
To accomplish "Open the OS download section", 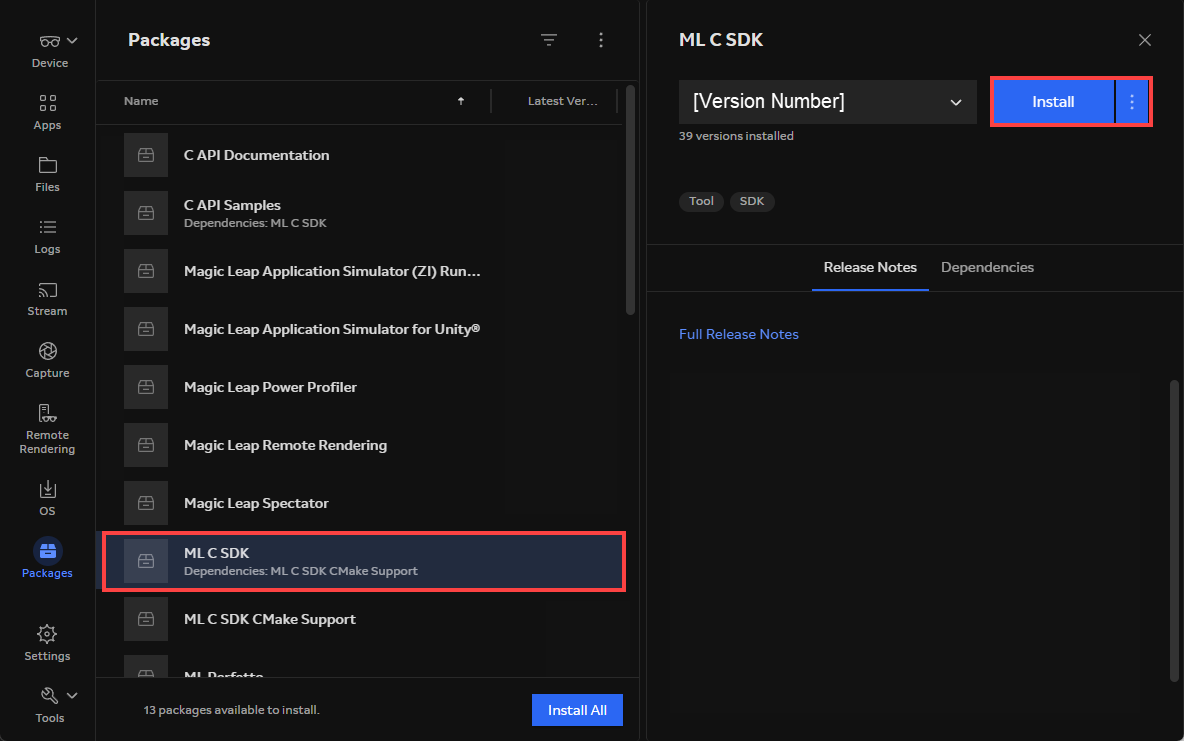I will (x=47, y=497).
